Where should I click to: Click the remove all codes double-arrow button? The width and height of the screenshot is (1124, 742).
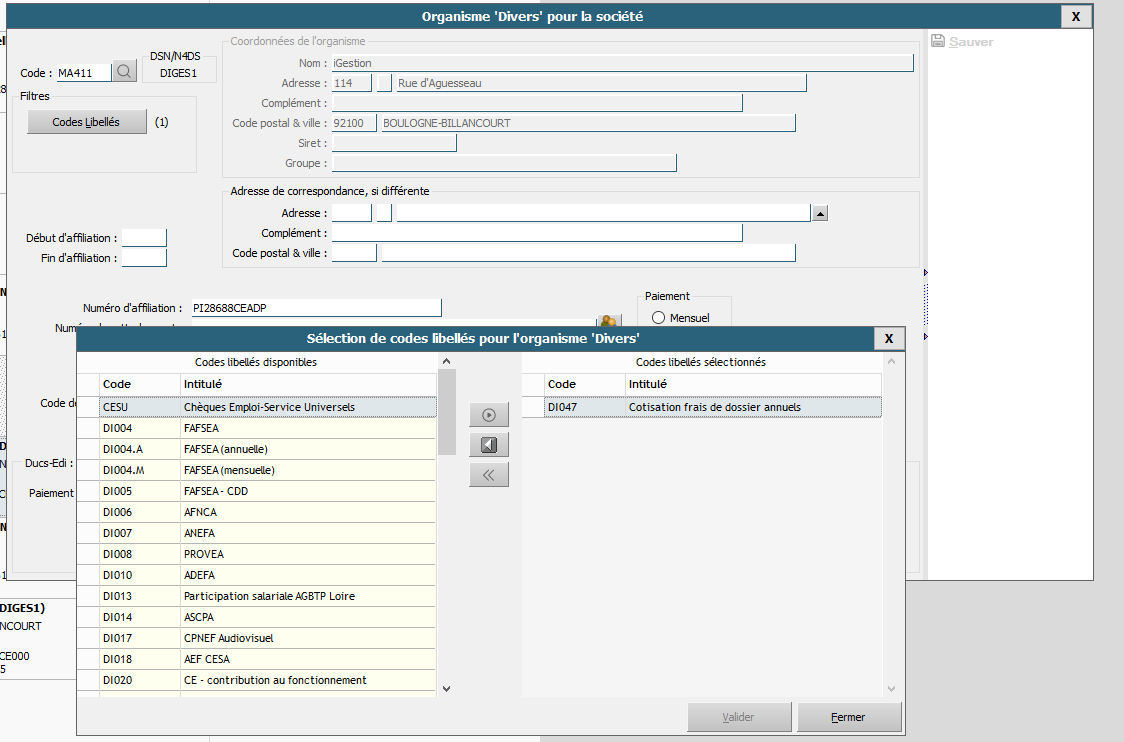click(x=489, y=475)
